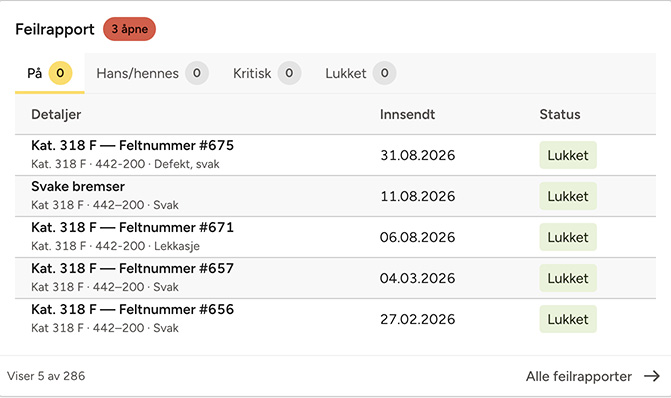671x398 pixels.
Task: Click the Viser 5 av 286 text
Action: (46, 376)
